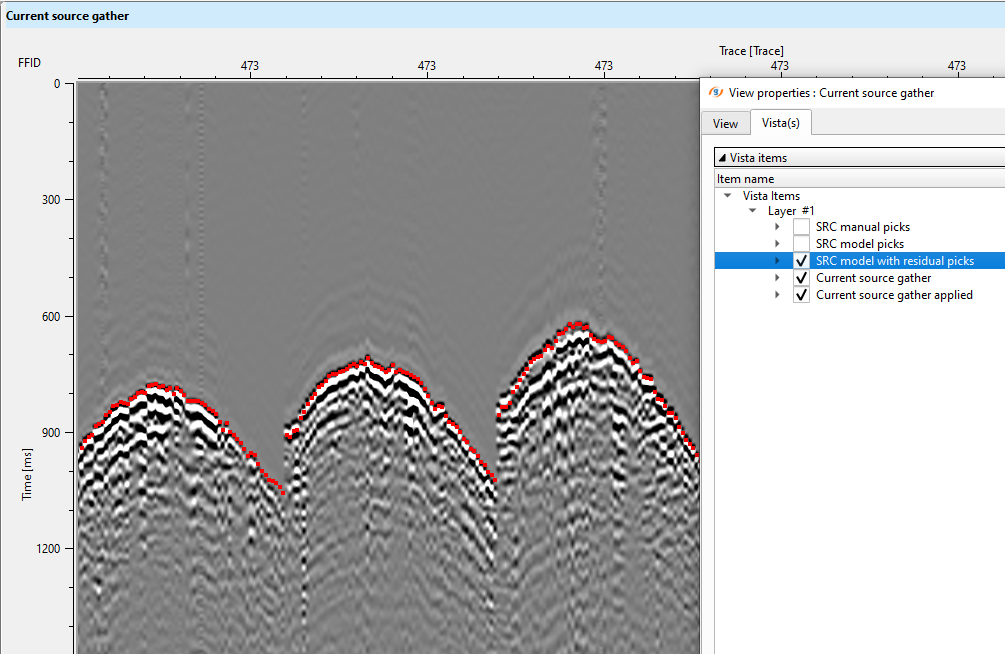Uncheck SRC model with residual picks
The image size is (1005, 654).
[x=801, y=261]
